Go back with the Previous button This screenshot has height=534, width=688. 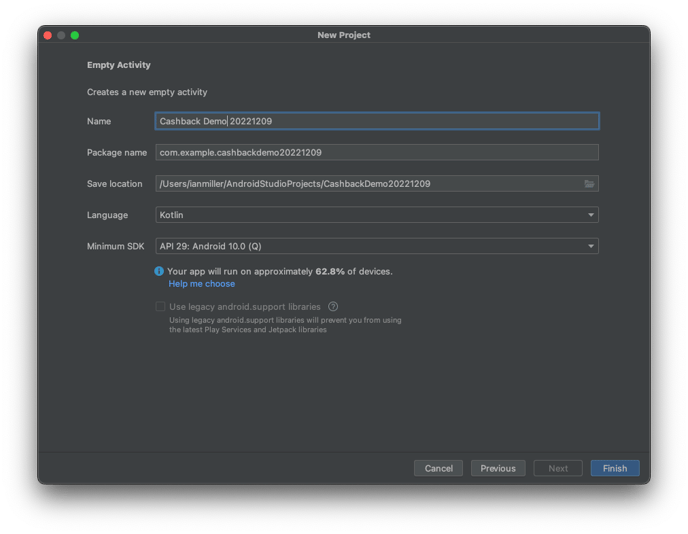(497, 468)
